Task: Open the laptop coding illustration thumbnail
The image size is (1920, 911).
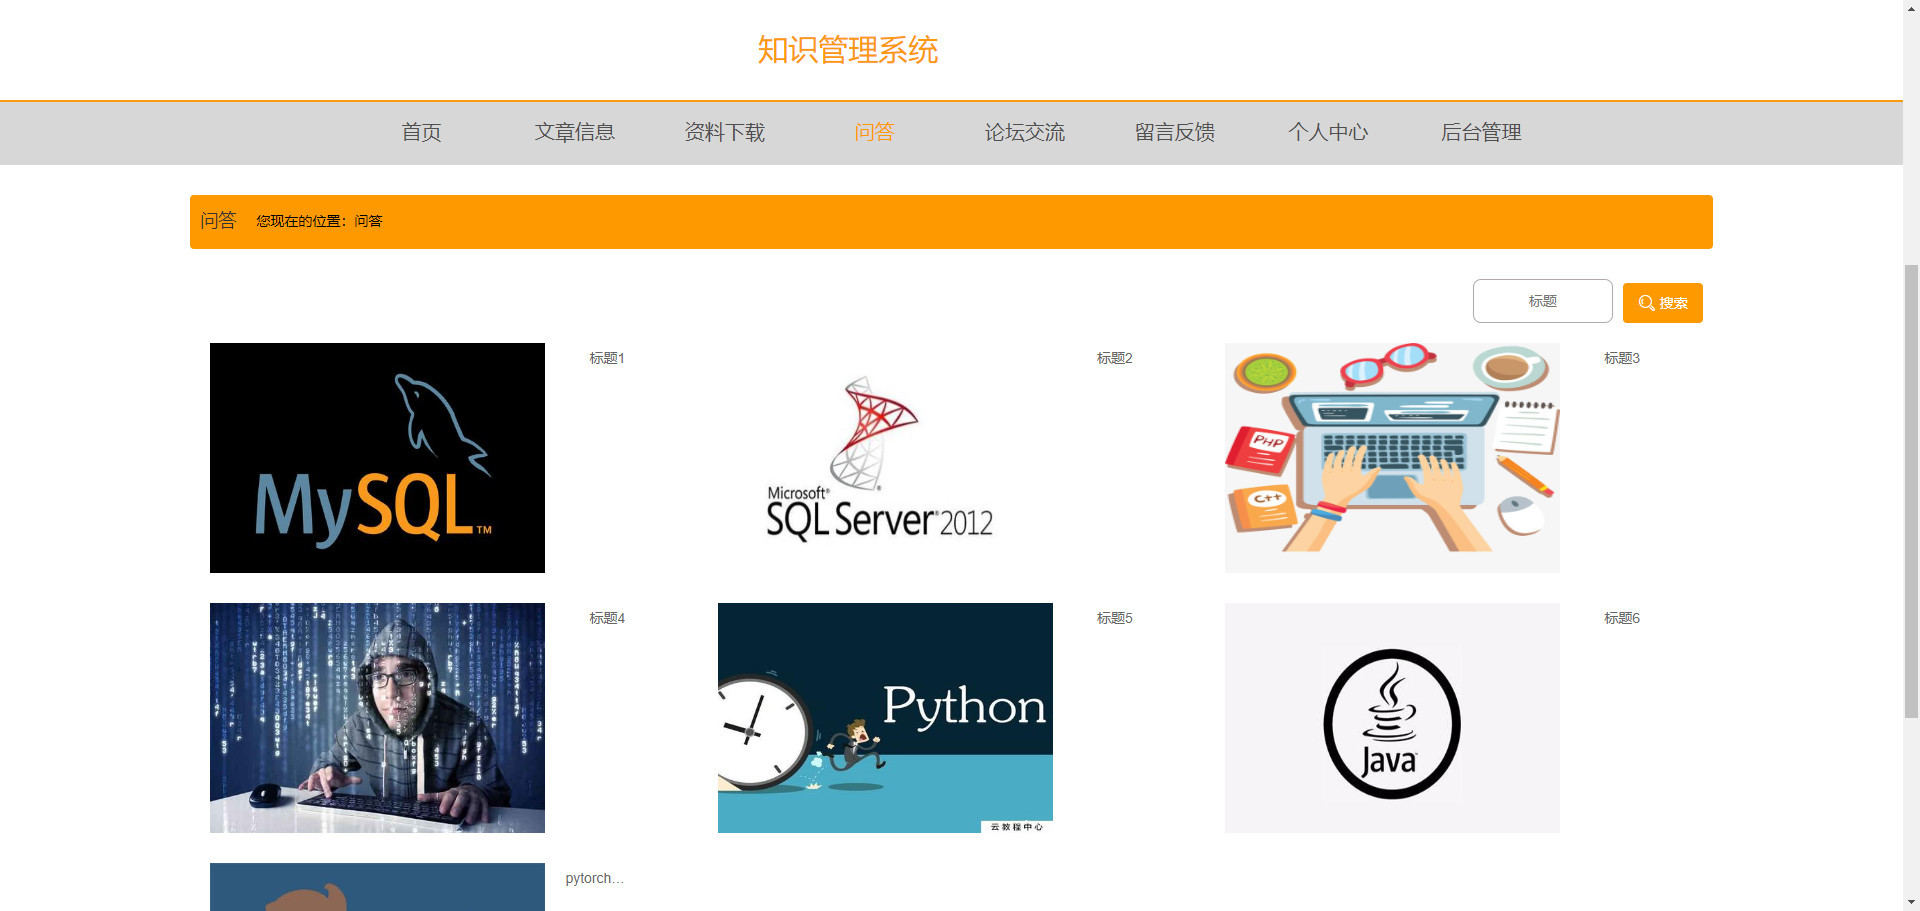Action: pyautogui.click(x=1392, y=458)
